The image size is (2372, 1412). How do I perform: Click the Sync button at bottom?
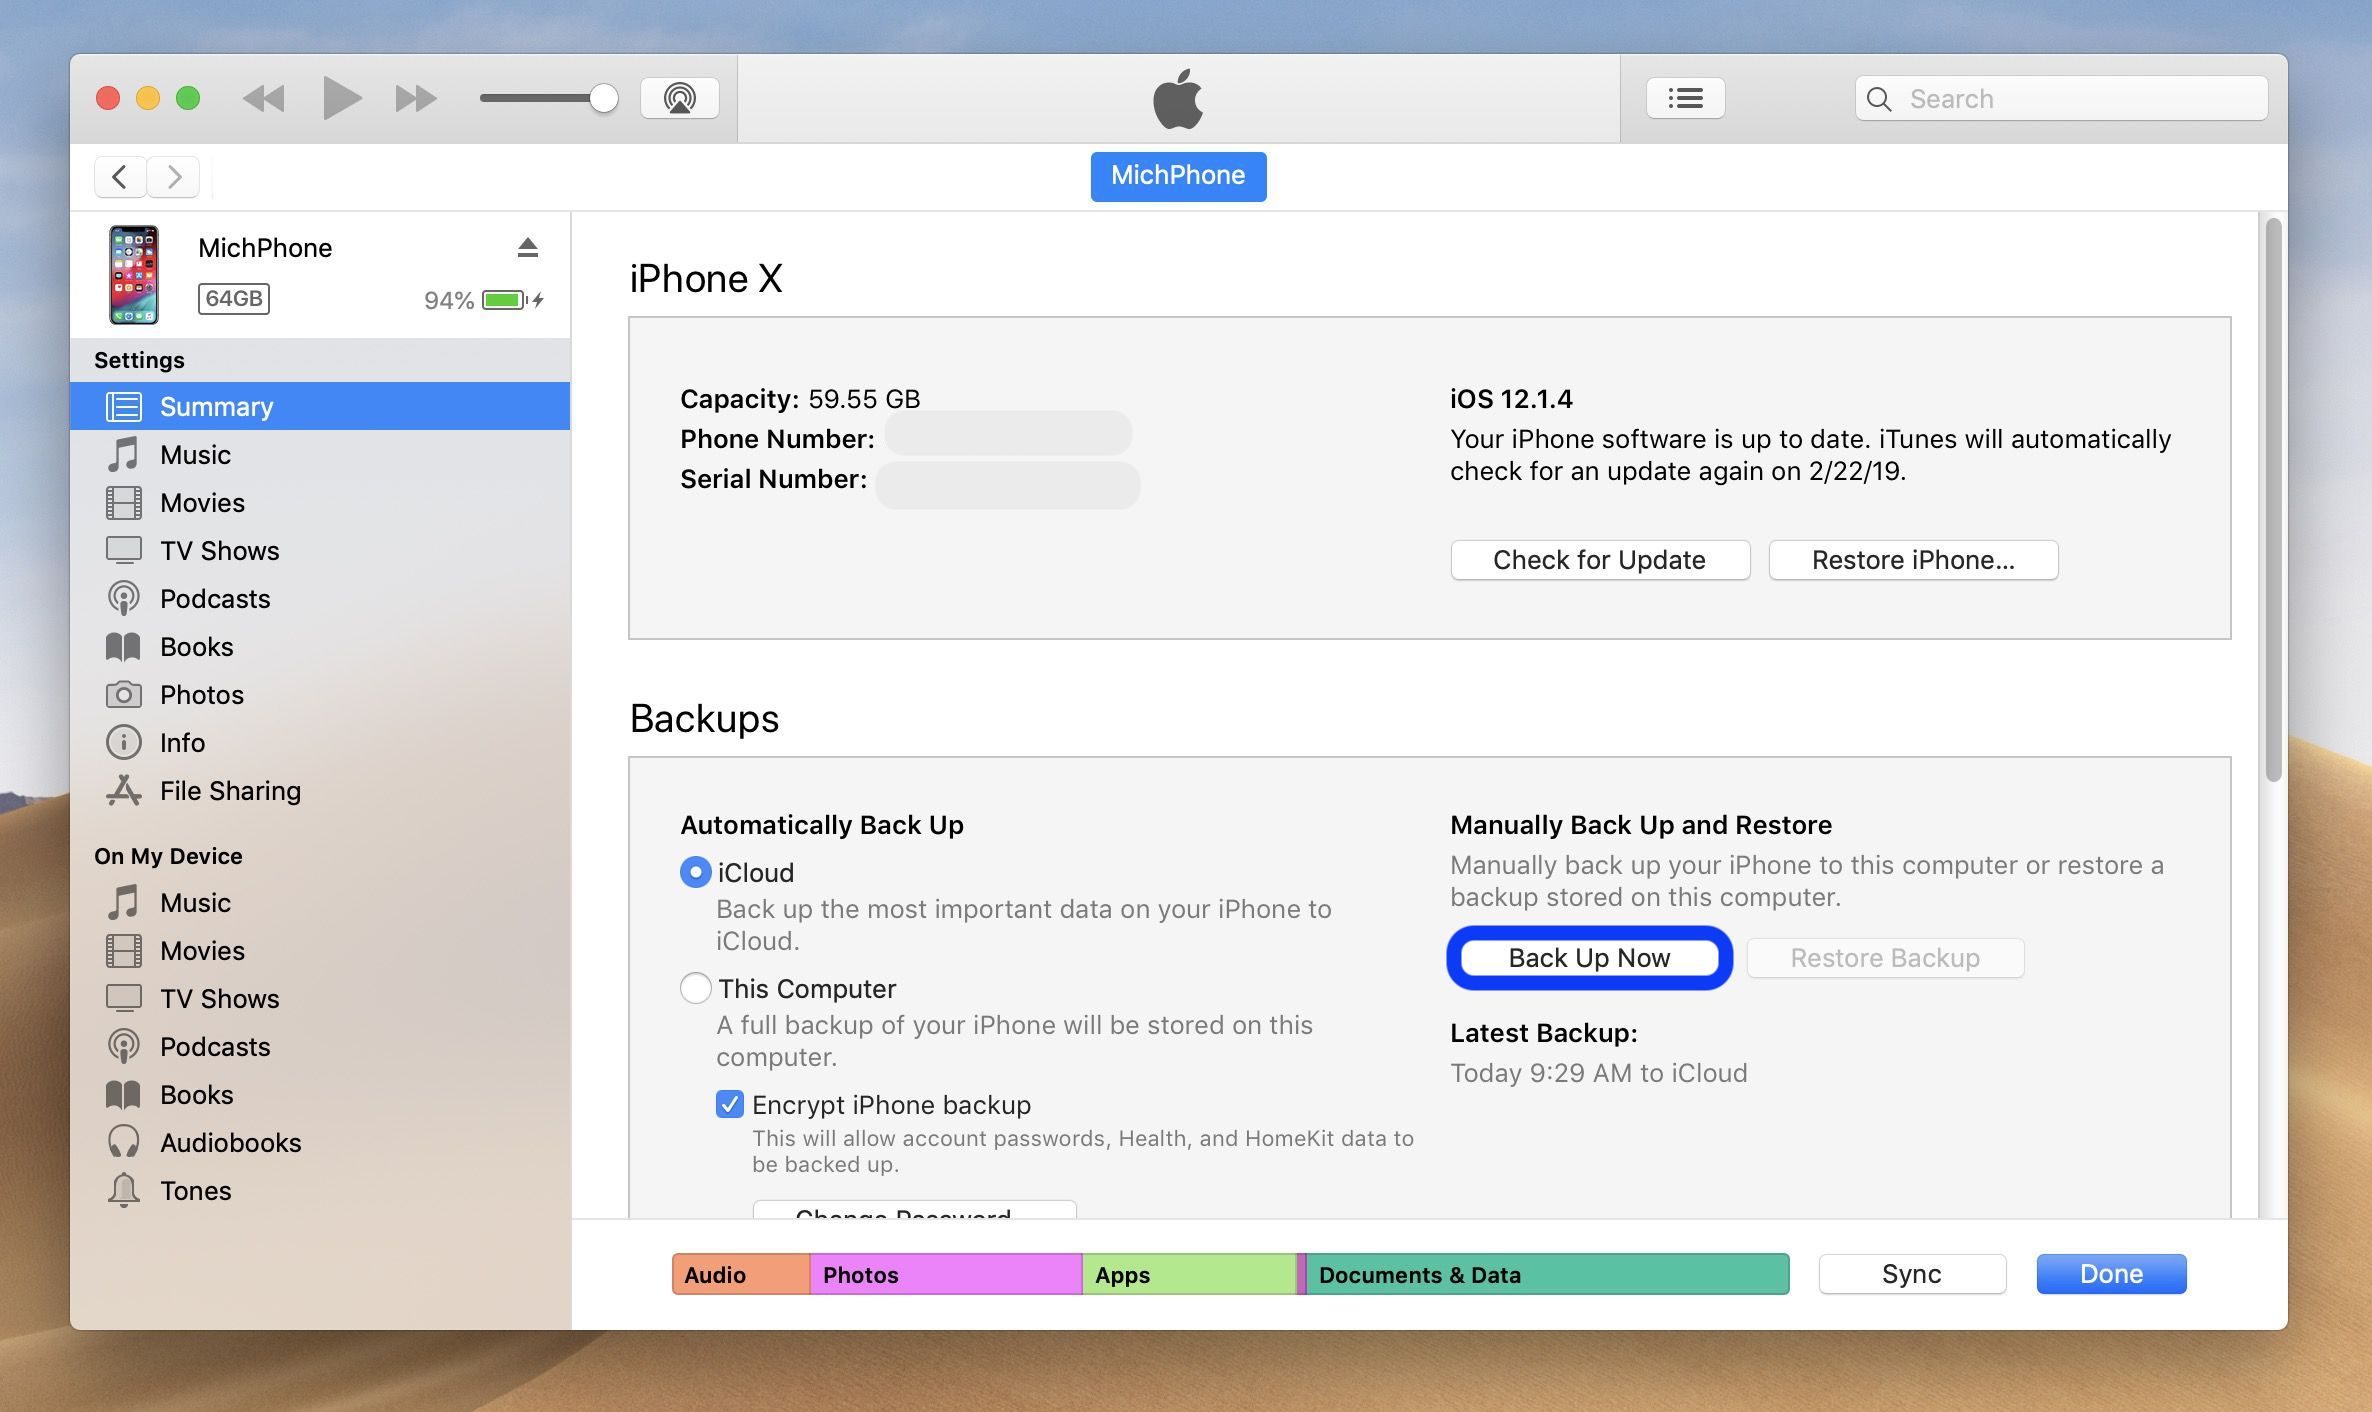point(1911,1272)
